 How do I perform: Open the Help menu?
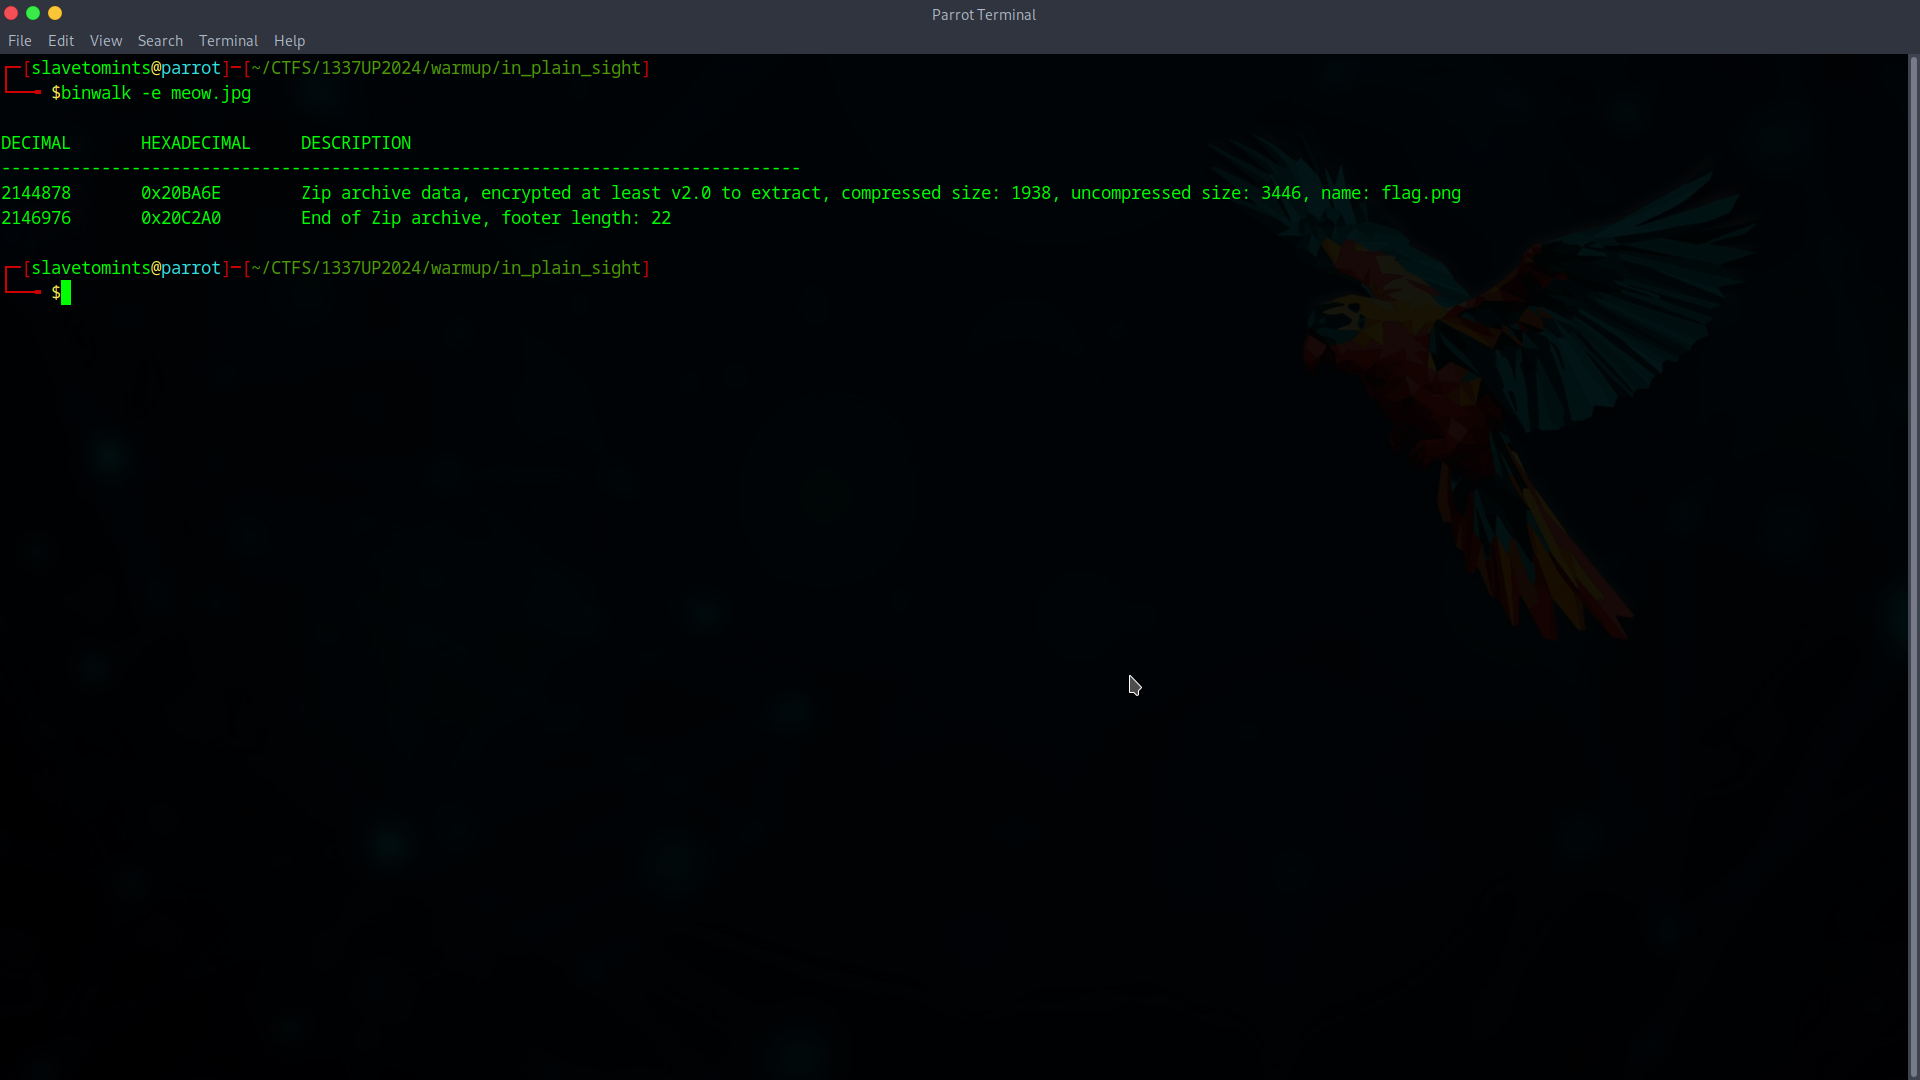click(x=289, y=41)
